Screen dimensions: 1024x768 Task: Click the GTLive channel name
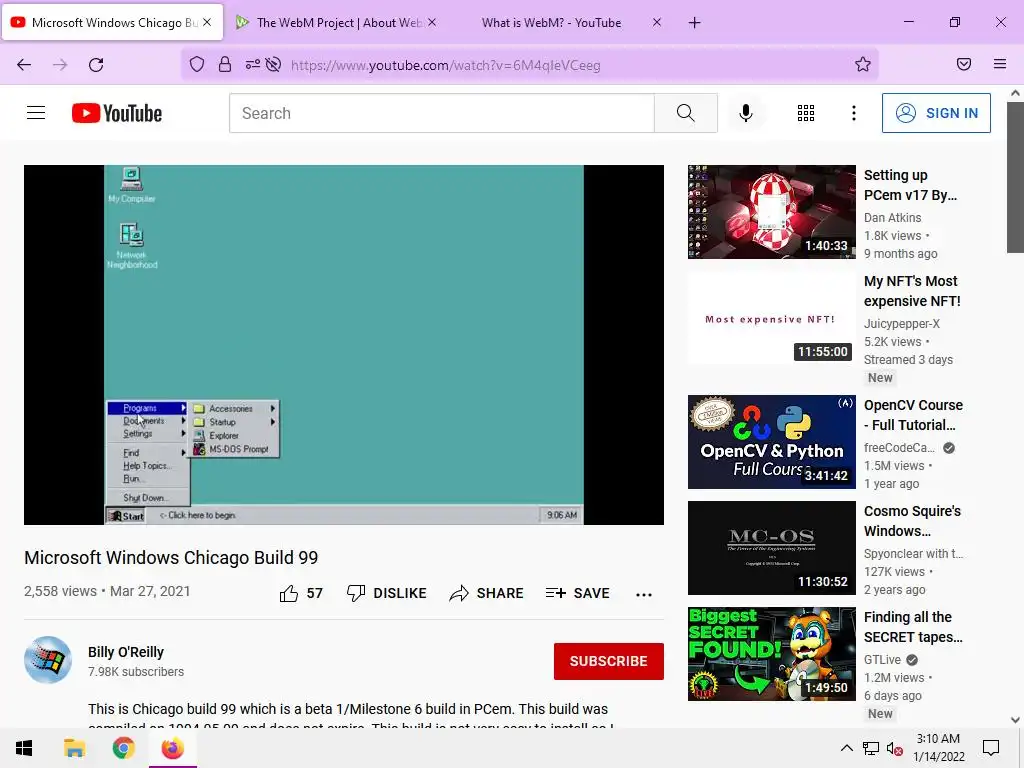(882, 660)
